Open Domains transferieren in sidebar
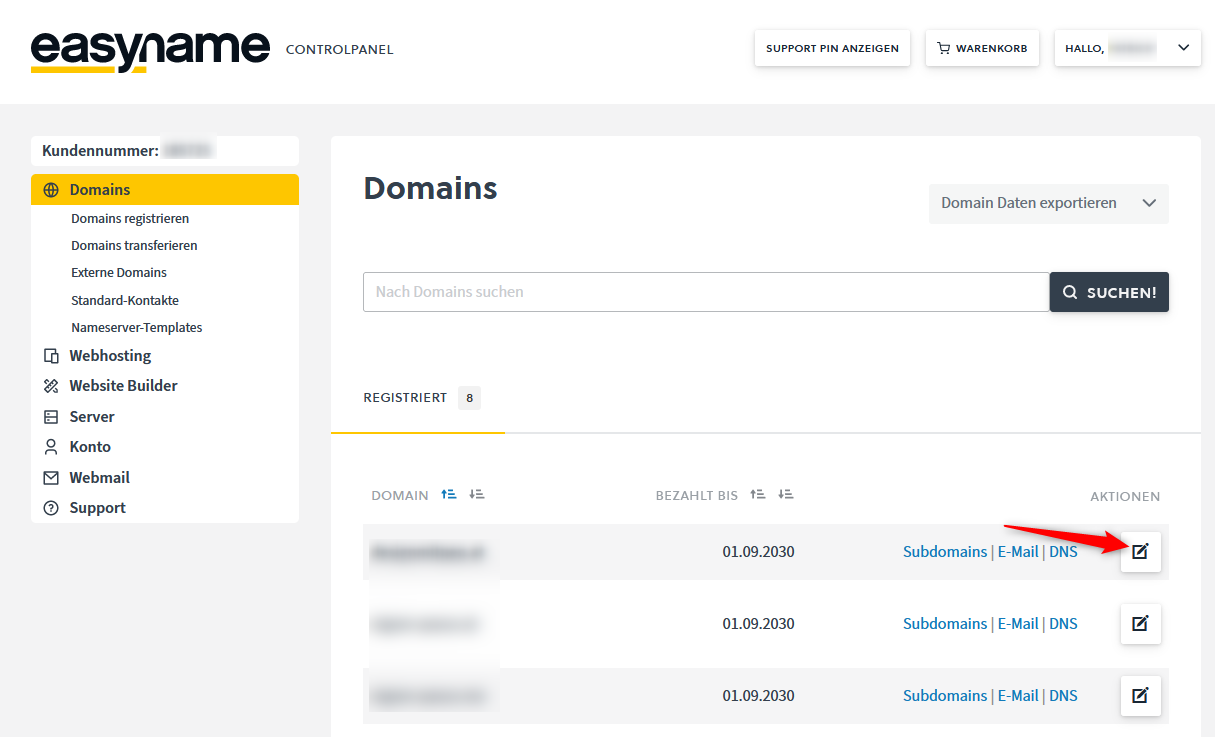 pos(134,245)
